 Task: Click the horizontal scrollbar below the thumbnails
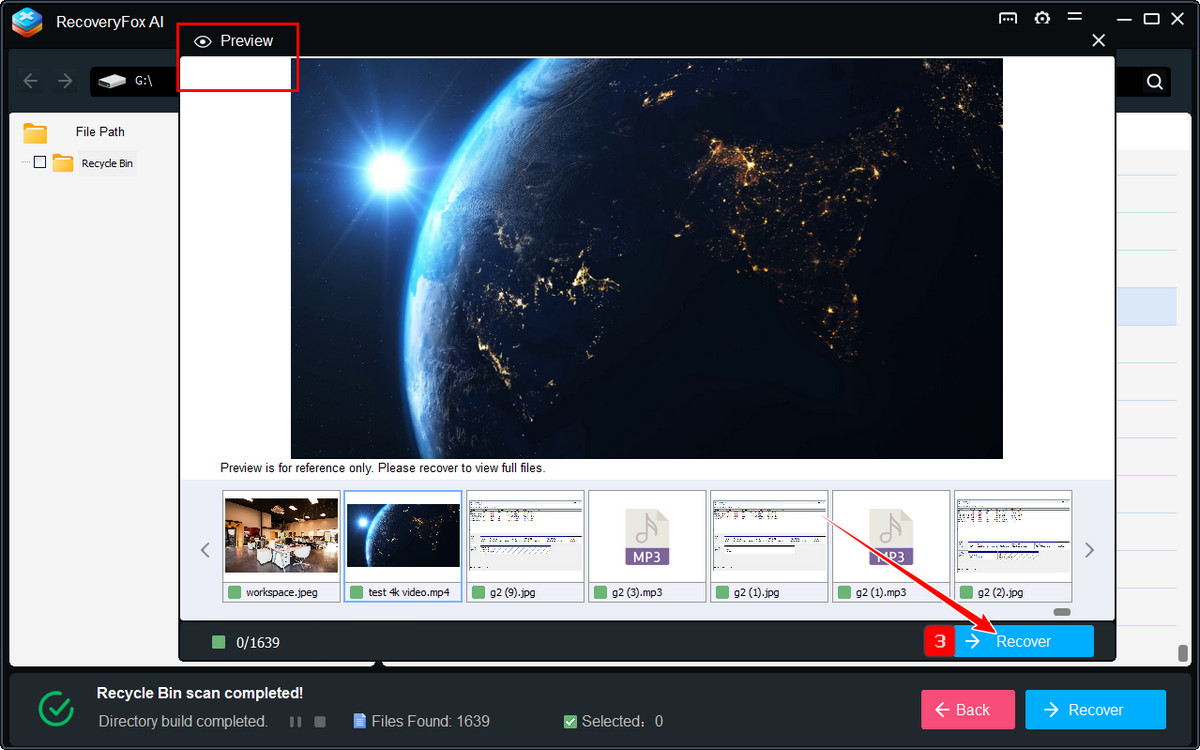pyautogui.click(x=1062, y=610)
